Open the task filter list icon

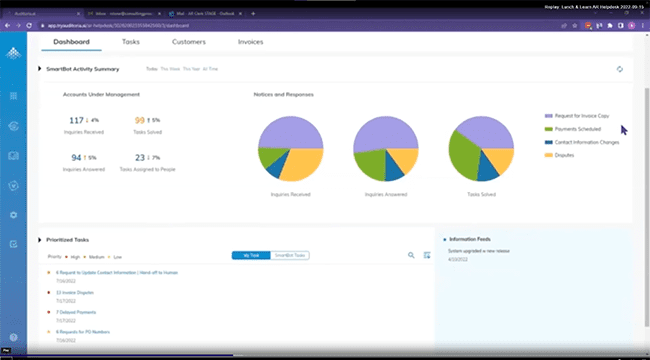click(427, 255)
